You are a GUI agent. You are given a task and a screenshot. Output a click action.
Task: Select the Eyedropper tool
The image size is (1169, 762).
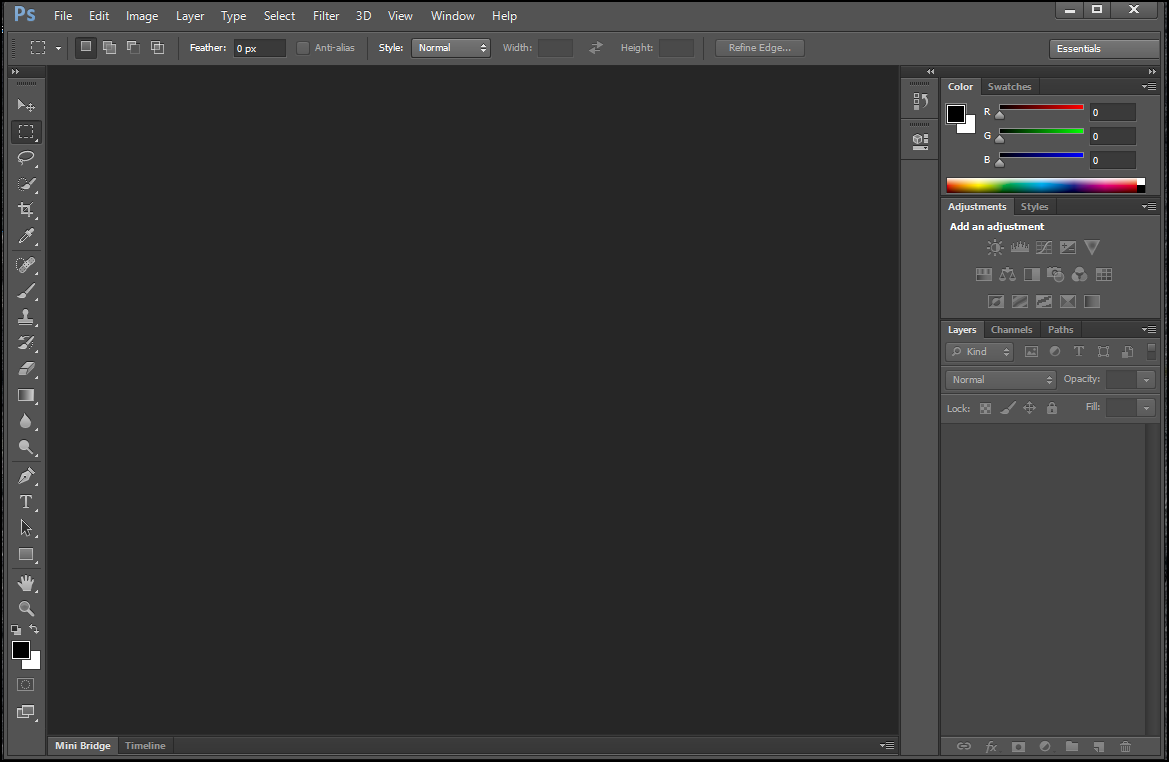(x=26, y=236)
